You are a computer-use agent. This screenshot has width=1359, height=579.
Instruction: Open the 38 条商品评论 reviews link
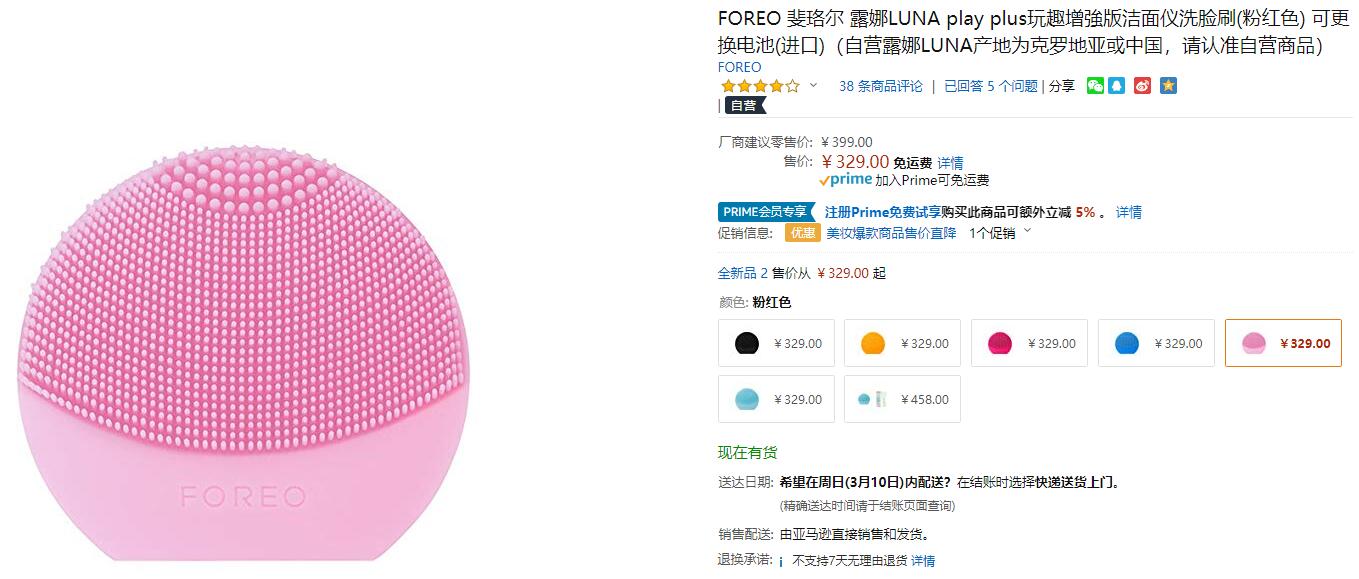pos(880,86)
